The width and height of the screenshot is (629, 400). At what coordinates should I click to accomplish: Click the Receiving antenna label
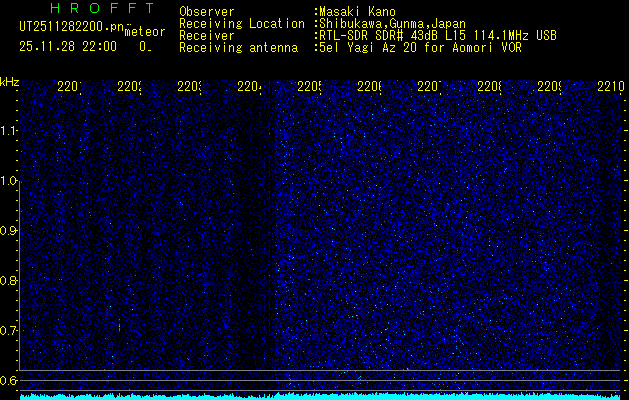pyautogui.click(x=238, y=48)
